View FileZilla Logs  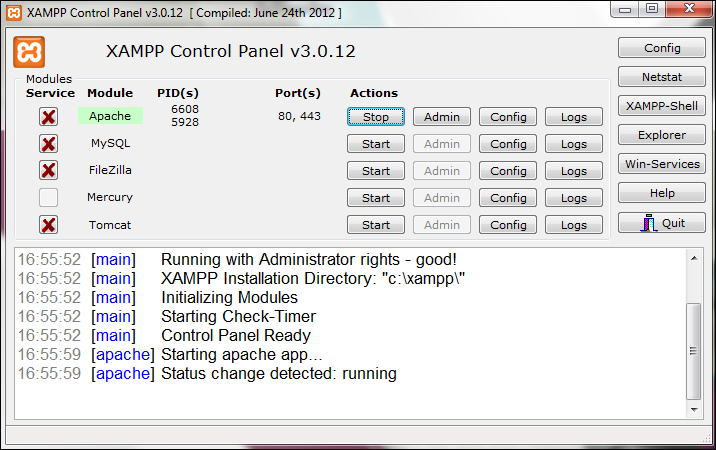click(x=574, y=171)
